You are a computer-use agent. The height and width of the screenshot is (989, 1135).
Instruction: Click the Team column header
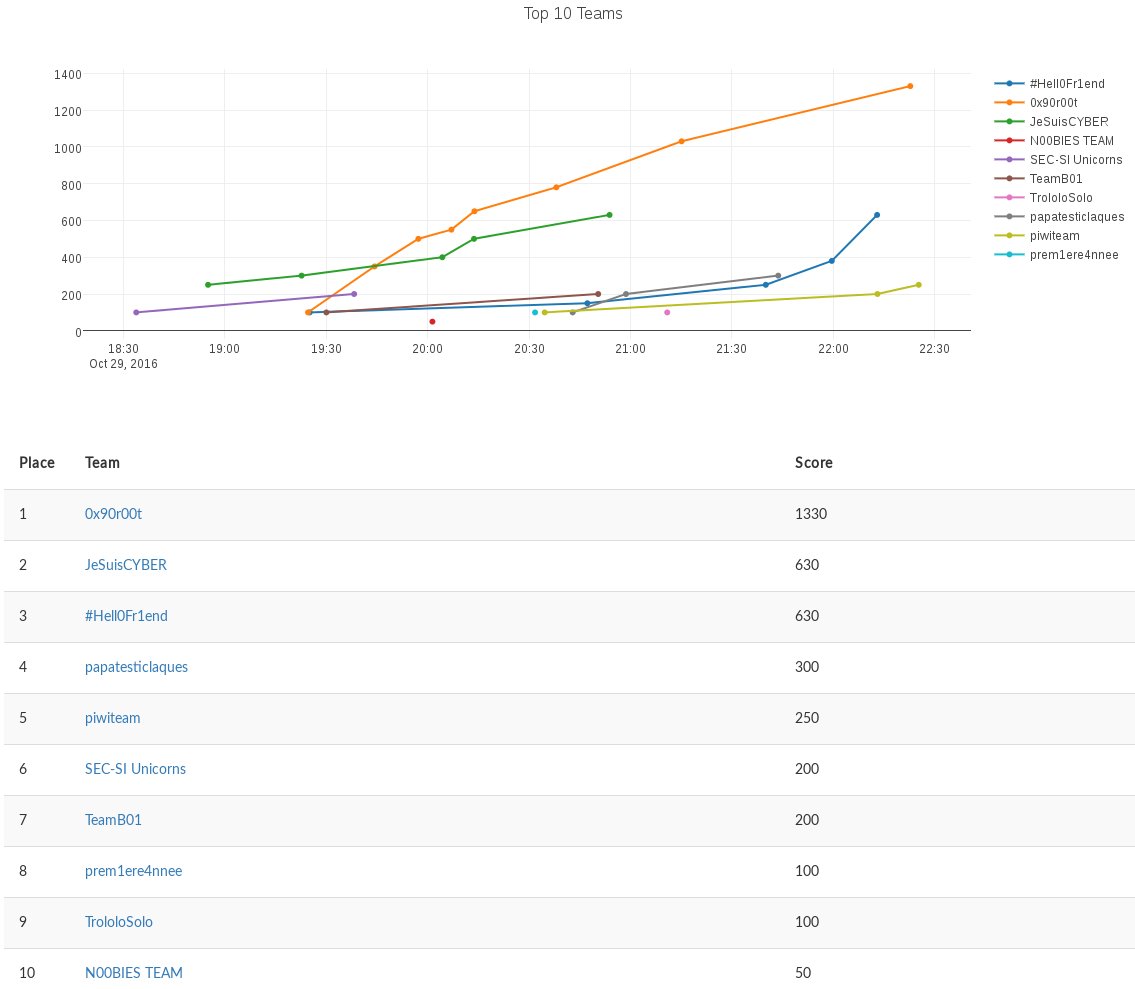click(x=102, y=463)
